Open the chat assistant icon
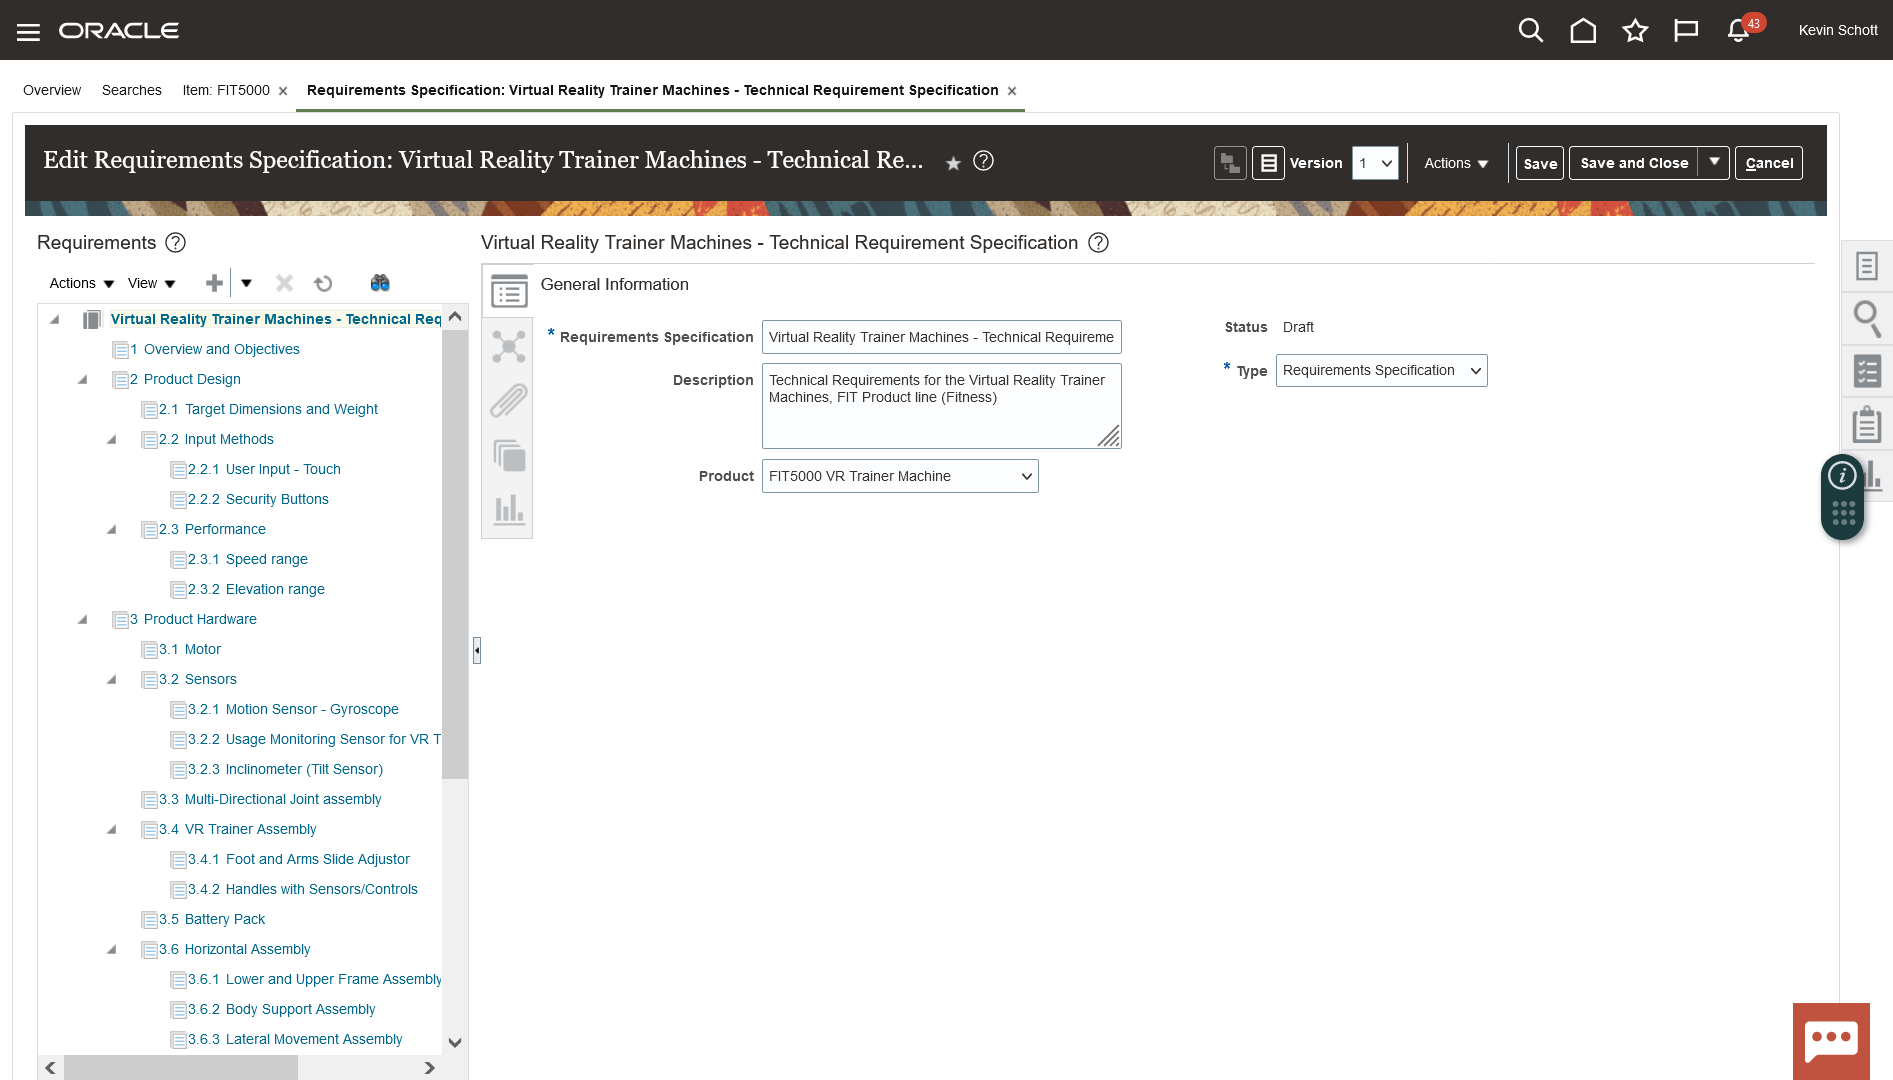Viewport: 1893px width, 1080px height. 1830,1040
